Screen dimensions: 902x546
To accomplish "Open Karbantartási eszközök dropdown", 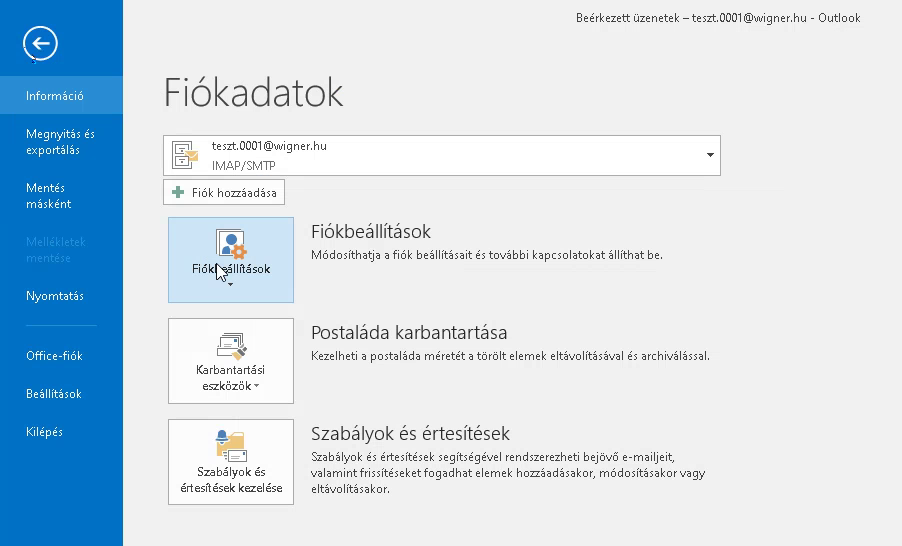I will (231, 361).
